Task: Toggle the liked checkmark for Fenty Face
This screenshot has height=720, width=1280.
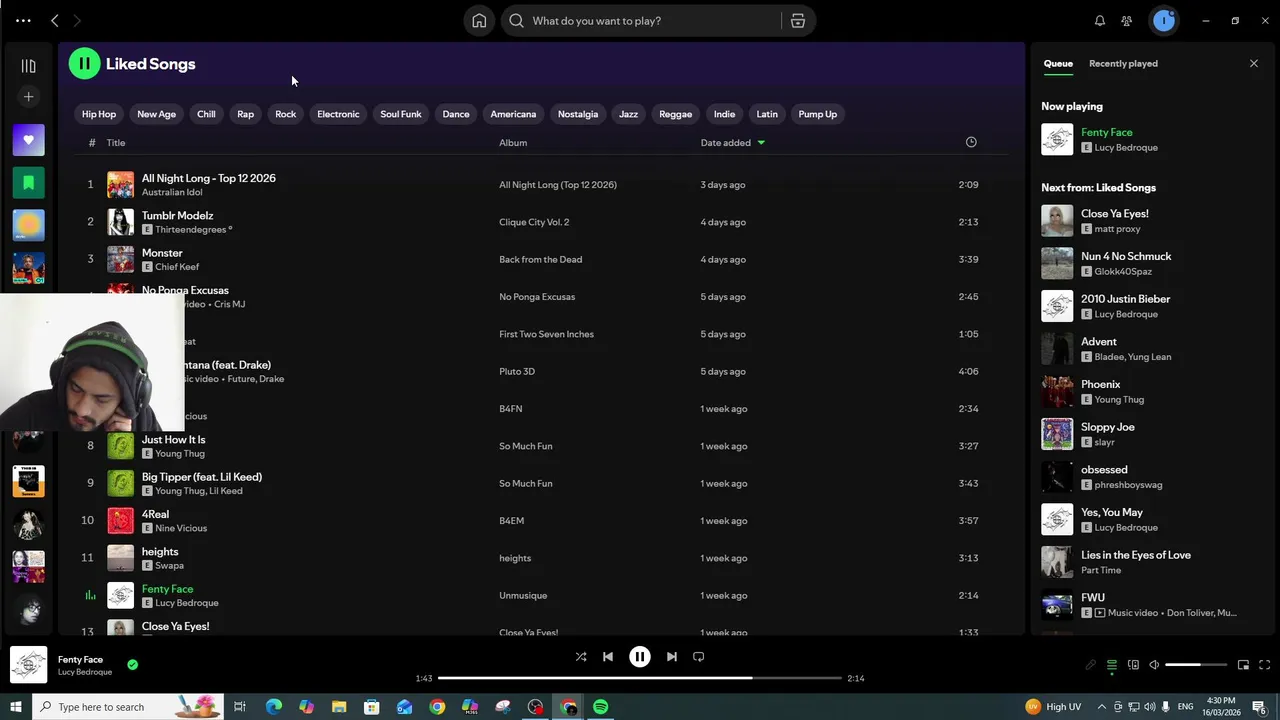Action: pos(133,664)
